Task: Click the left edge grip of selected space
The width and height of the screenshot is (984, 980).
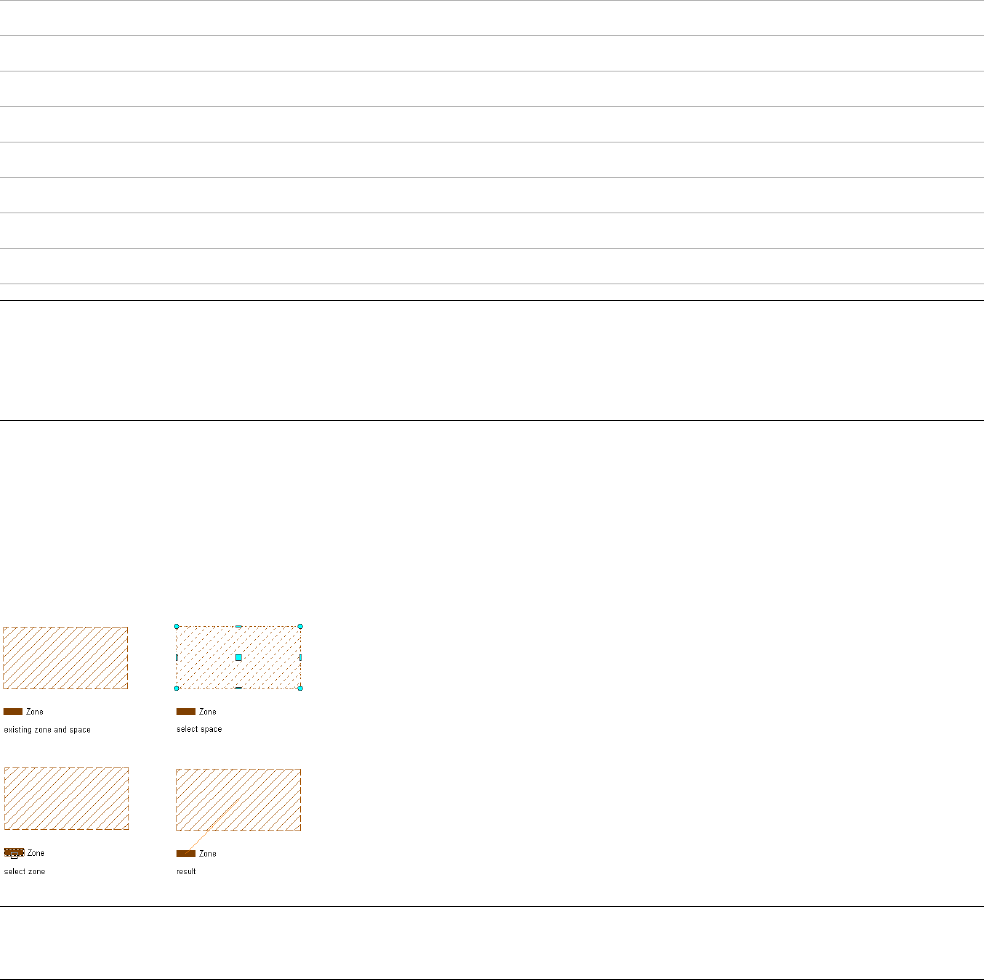Action: [x=177, y=657]
